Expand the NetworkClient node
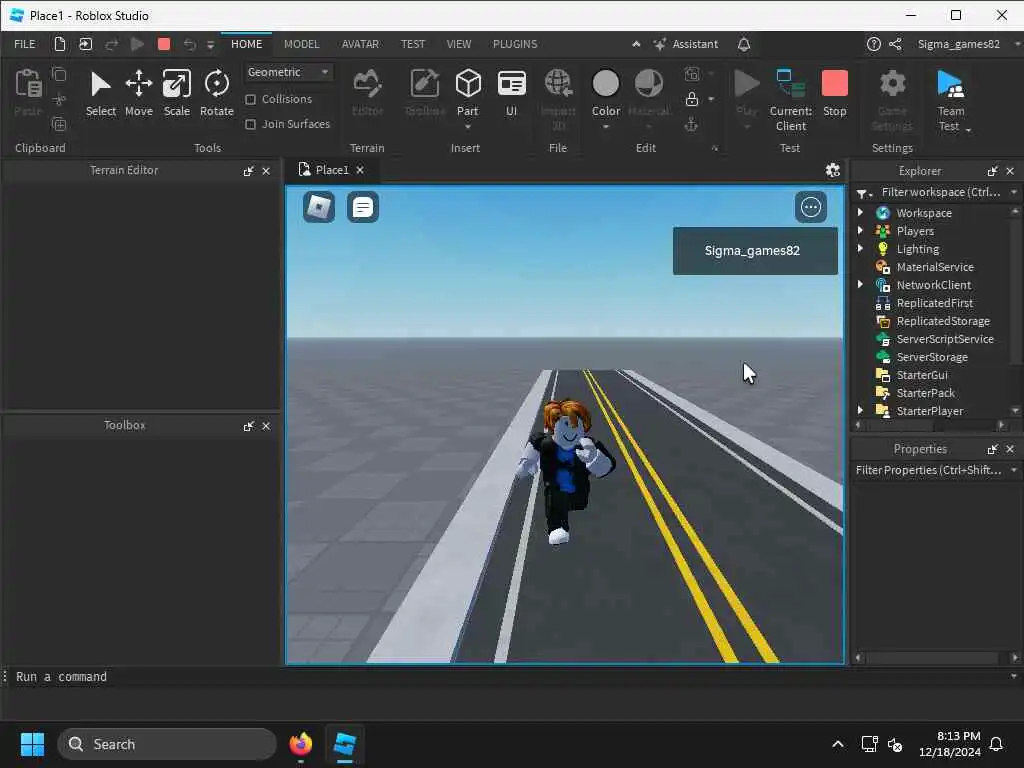The width and height of the screenshot is (1024, 768). (x=860, y=284)
